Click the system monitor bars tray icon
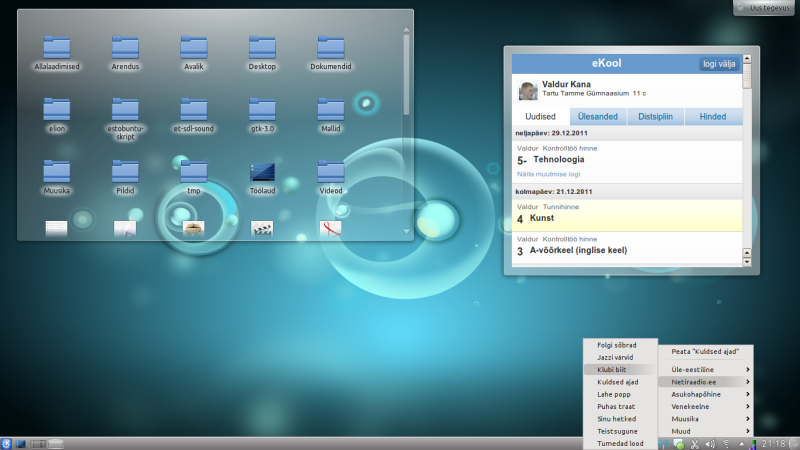The width and height of the screenshot is (800, 450). [753, 444]
